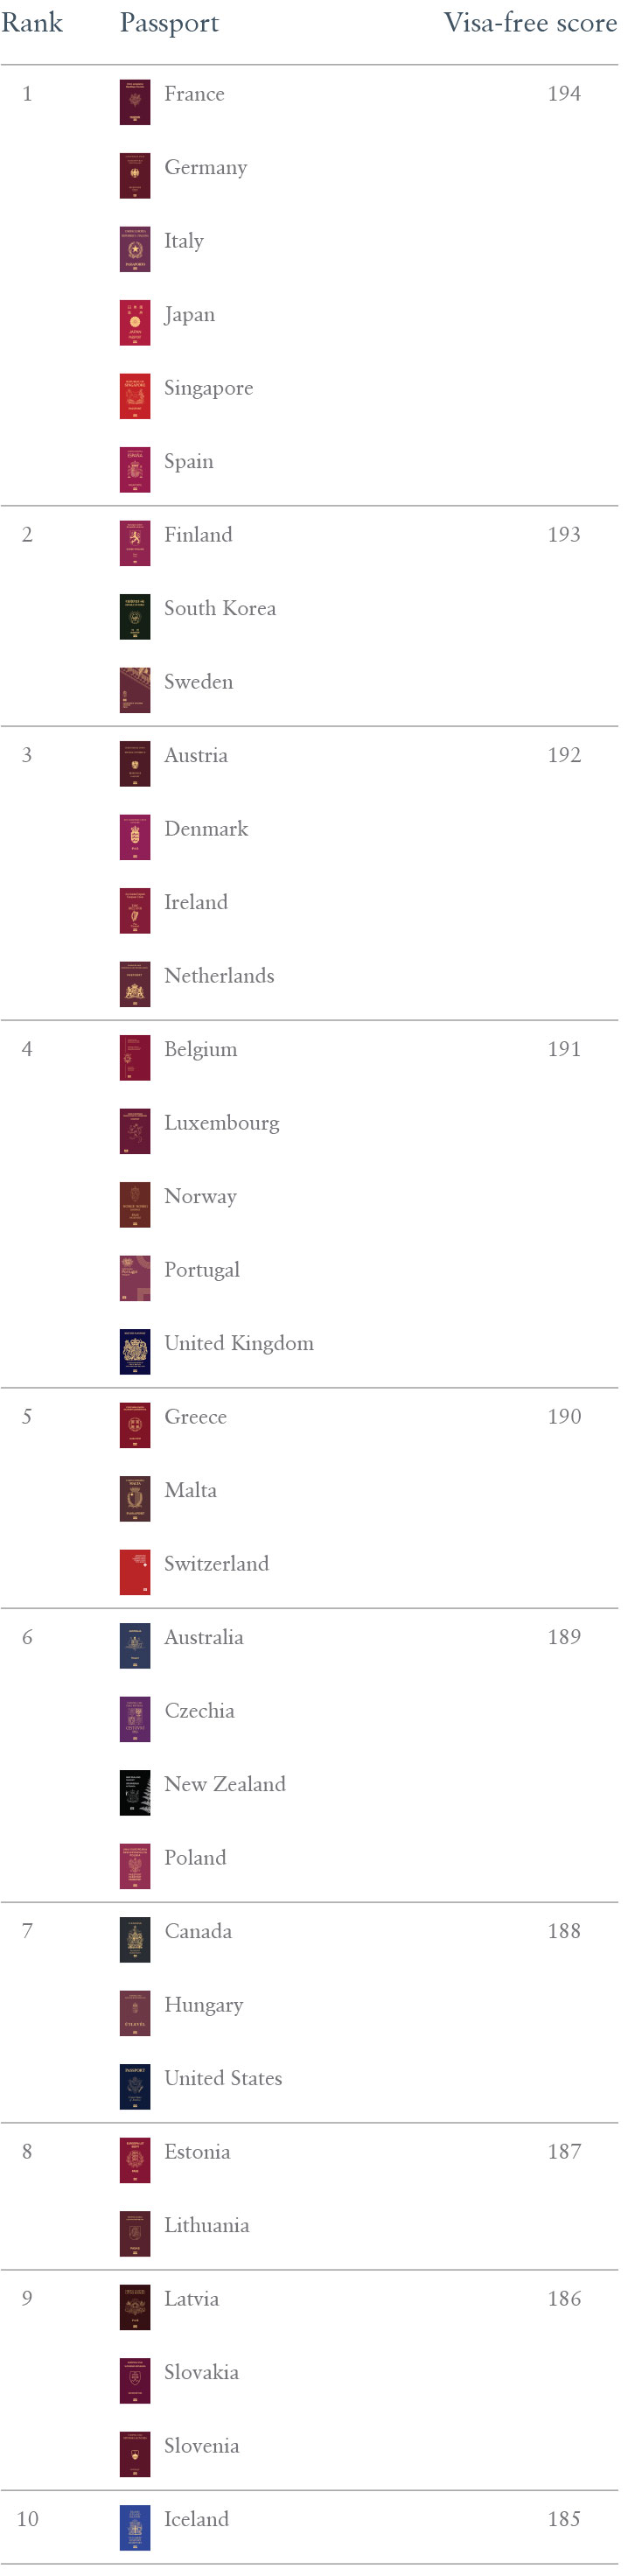Select the visa-free score 194

(x=564, y=94)
